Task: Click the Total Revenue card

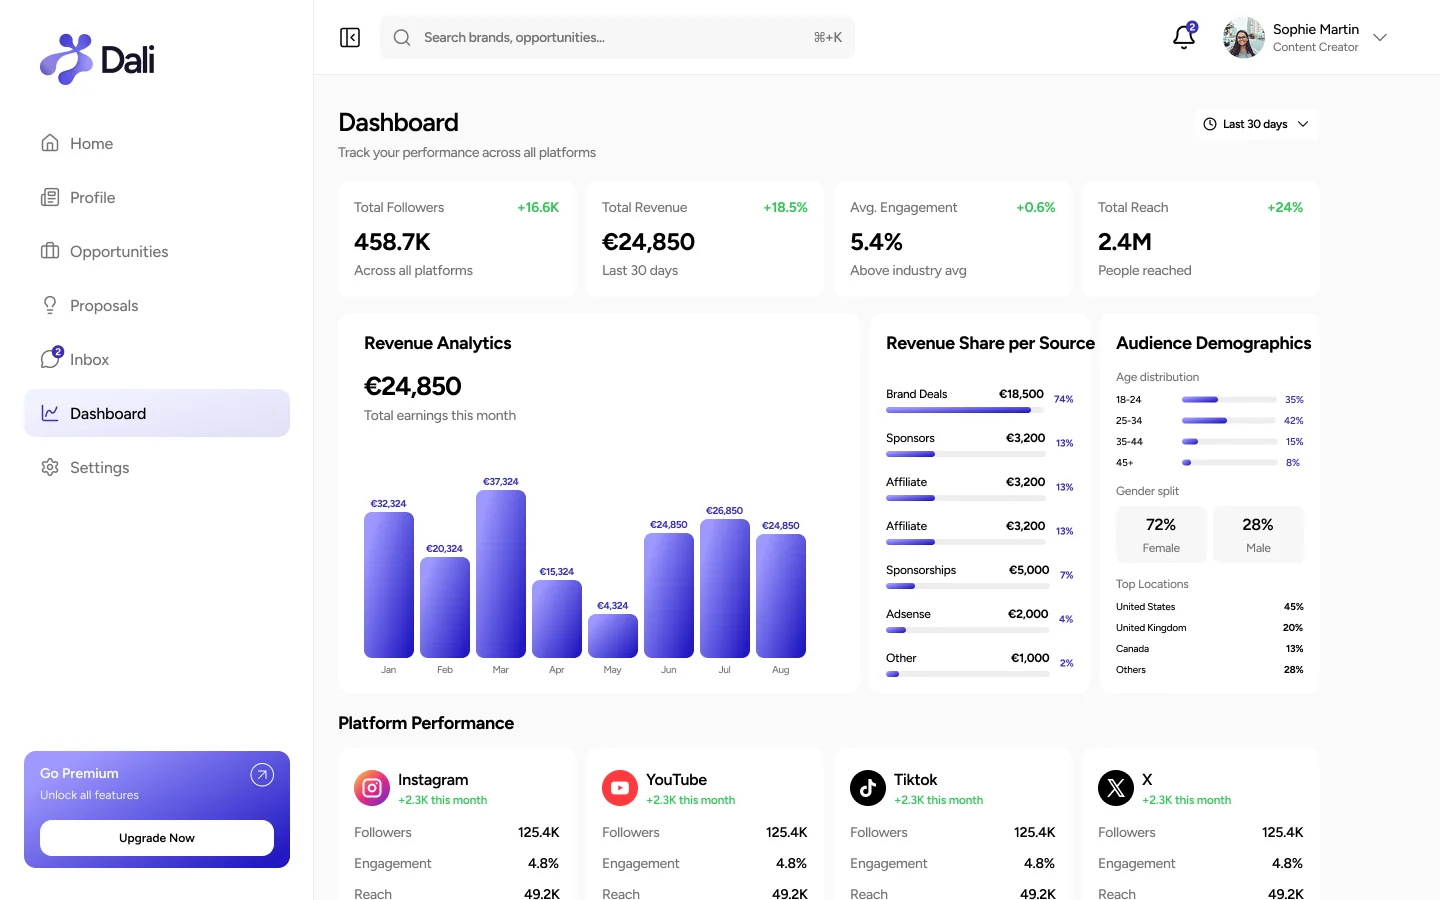Action: tap(705, 239)
